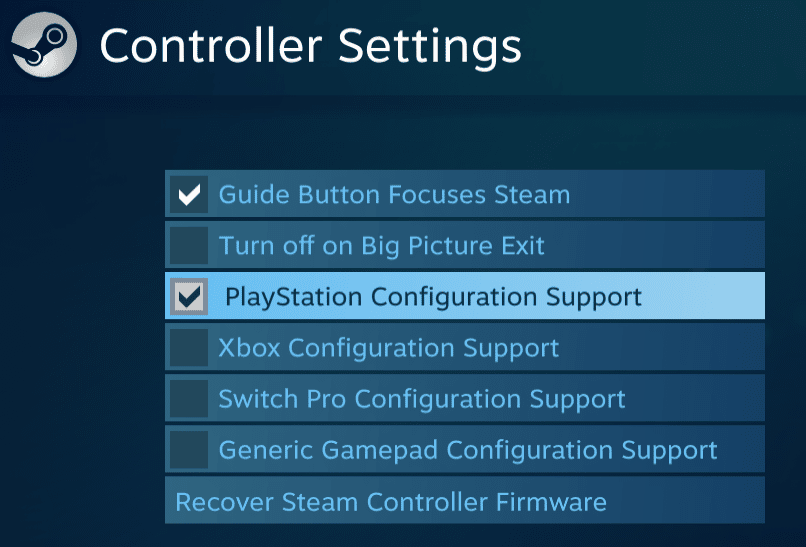Viewport: 806px width, 547px height.
Task: Enable the Generic Gamepad Configuration Support checkbox
Action: [188, 450]
